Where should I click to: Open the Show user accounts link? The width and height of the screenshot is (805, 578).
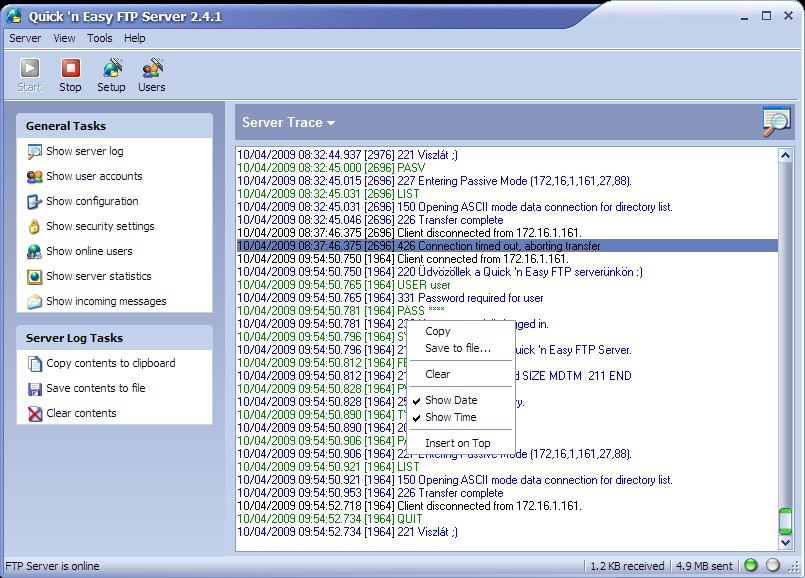[94, 176]
